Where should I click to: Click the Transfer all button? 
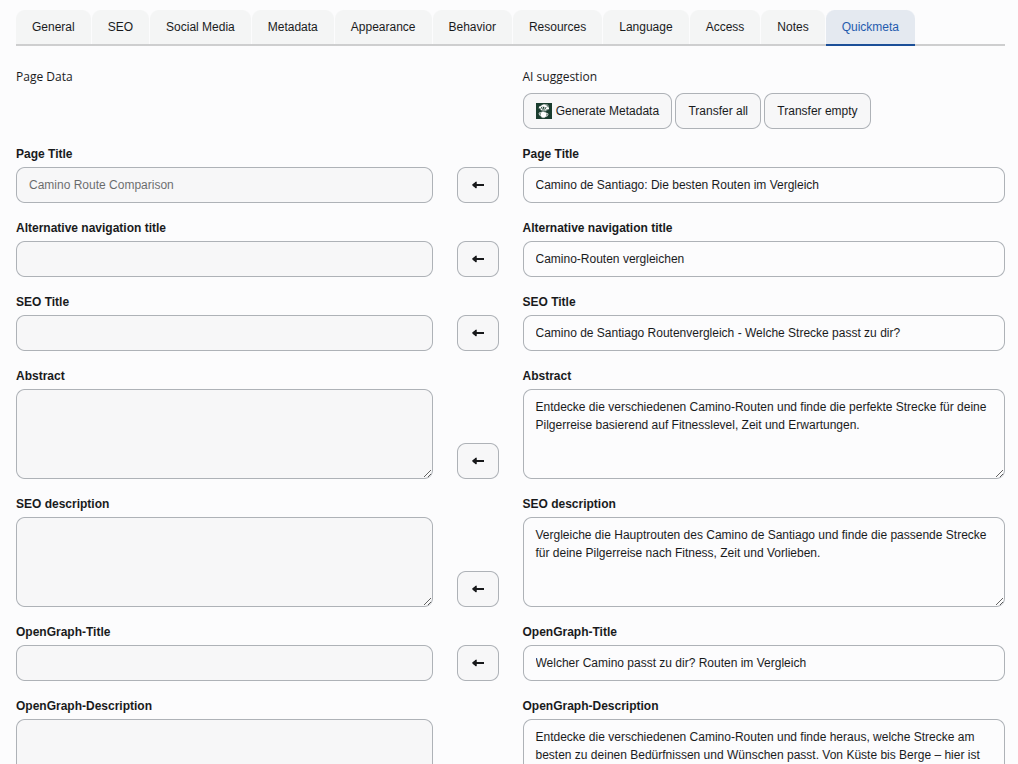pyautogui.click(x=718, y=111)
